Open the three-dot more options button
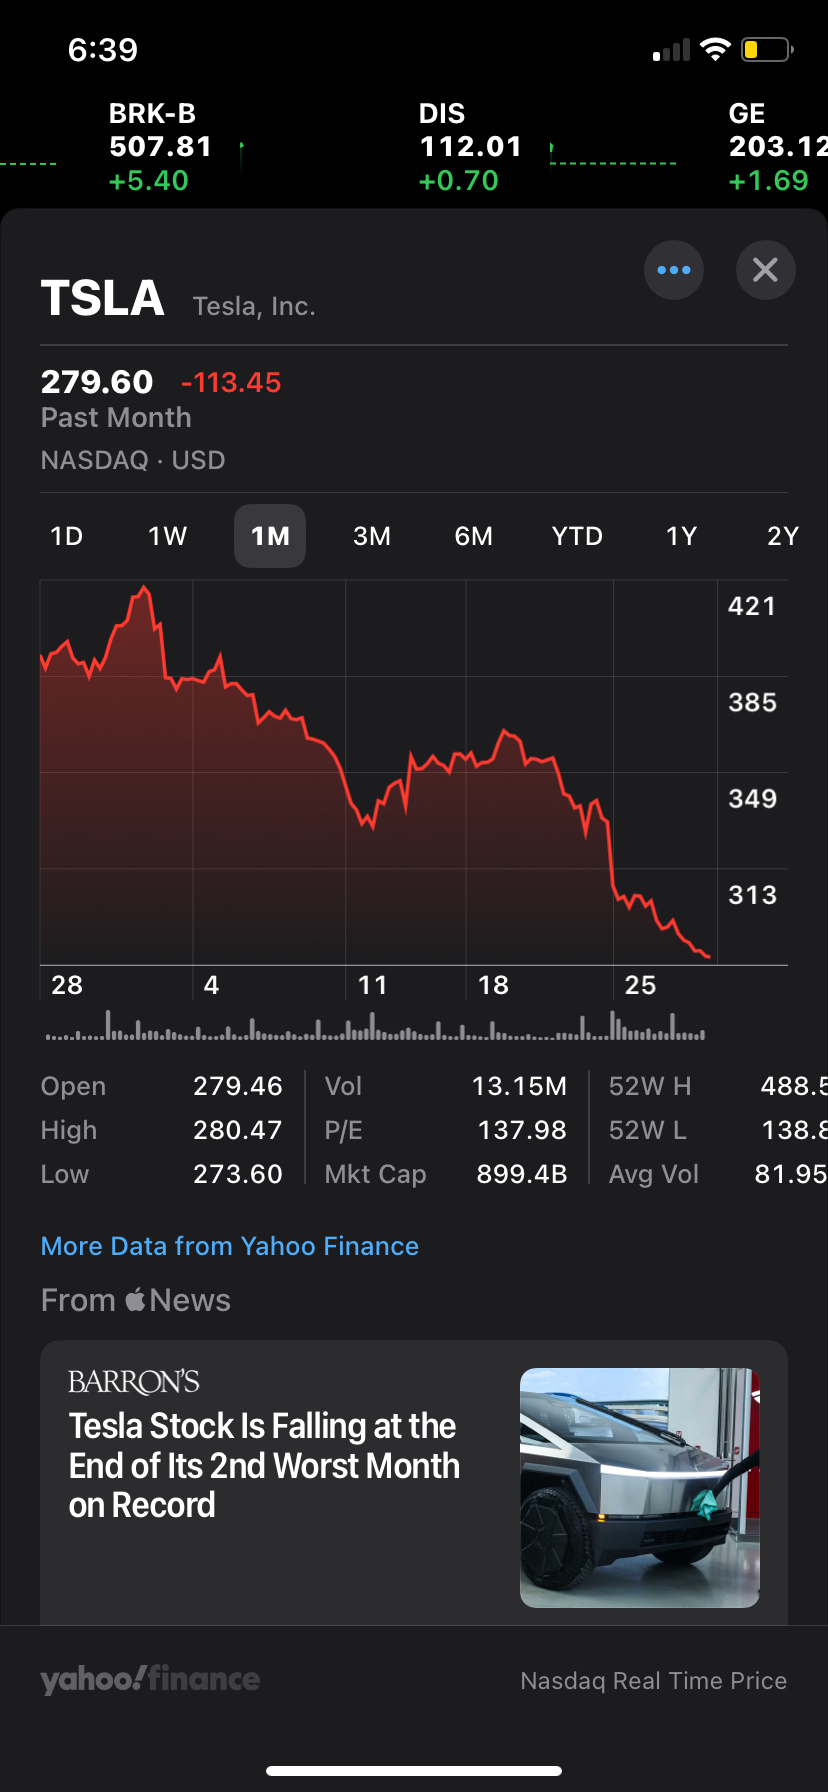The height and width of the screenshot is (1792, 828). click(674, 270)
